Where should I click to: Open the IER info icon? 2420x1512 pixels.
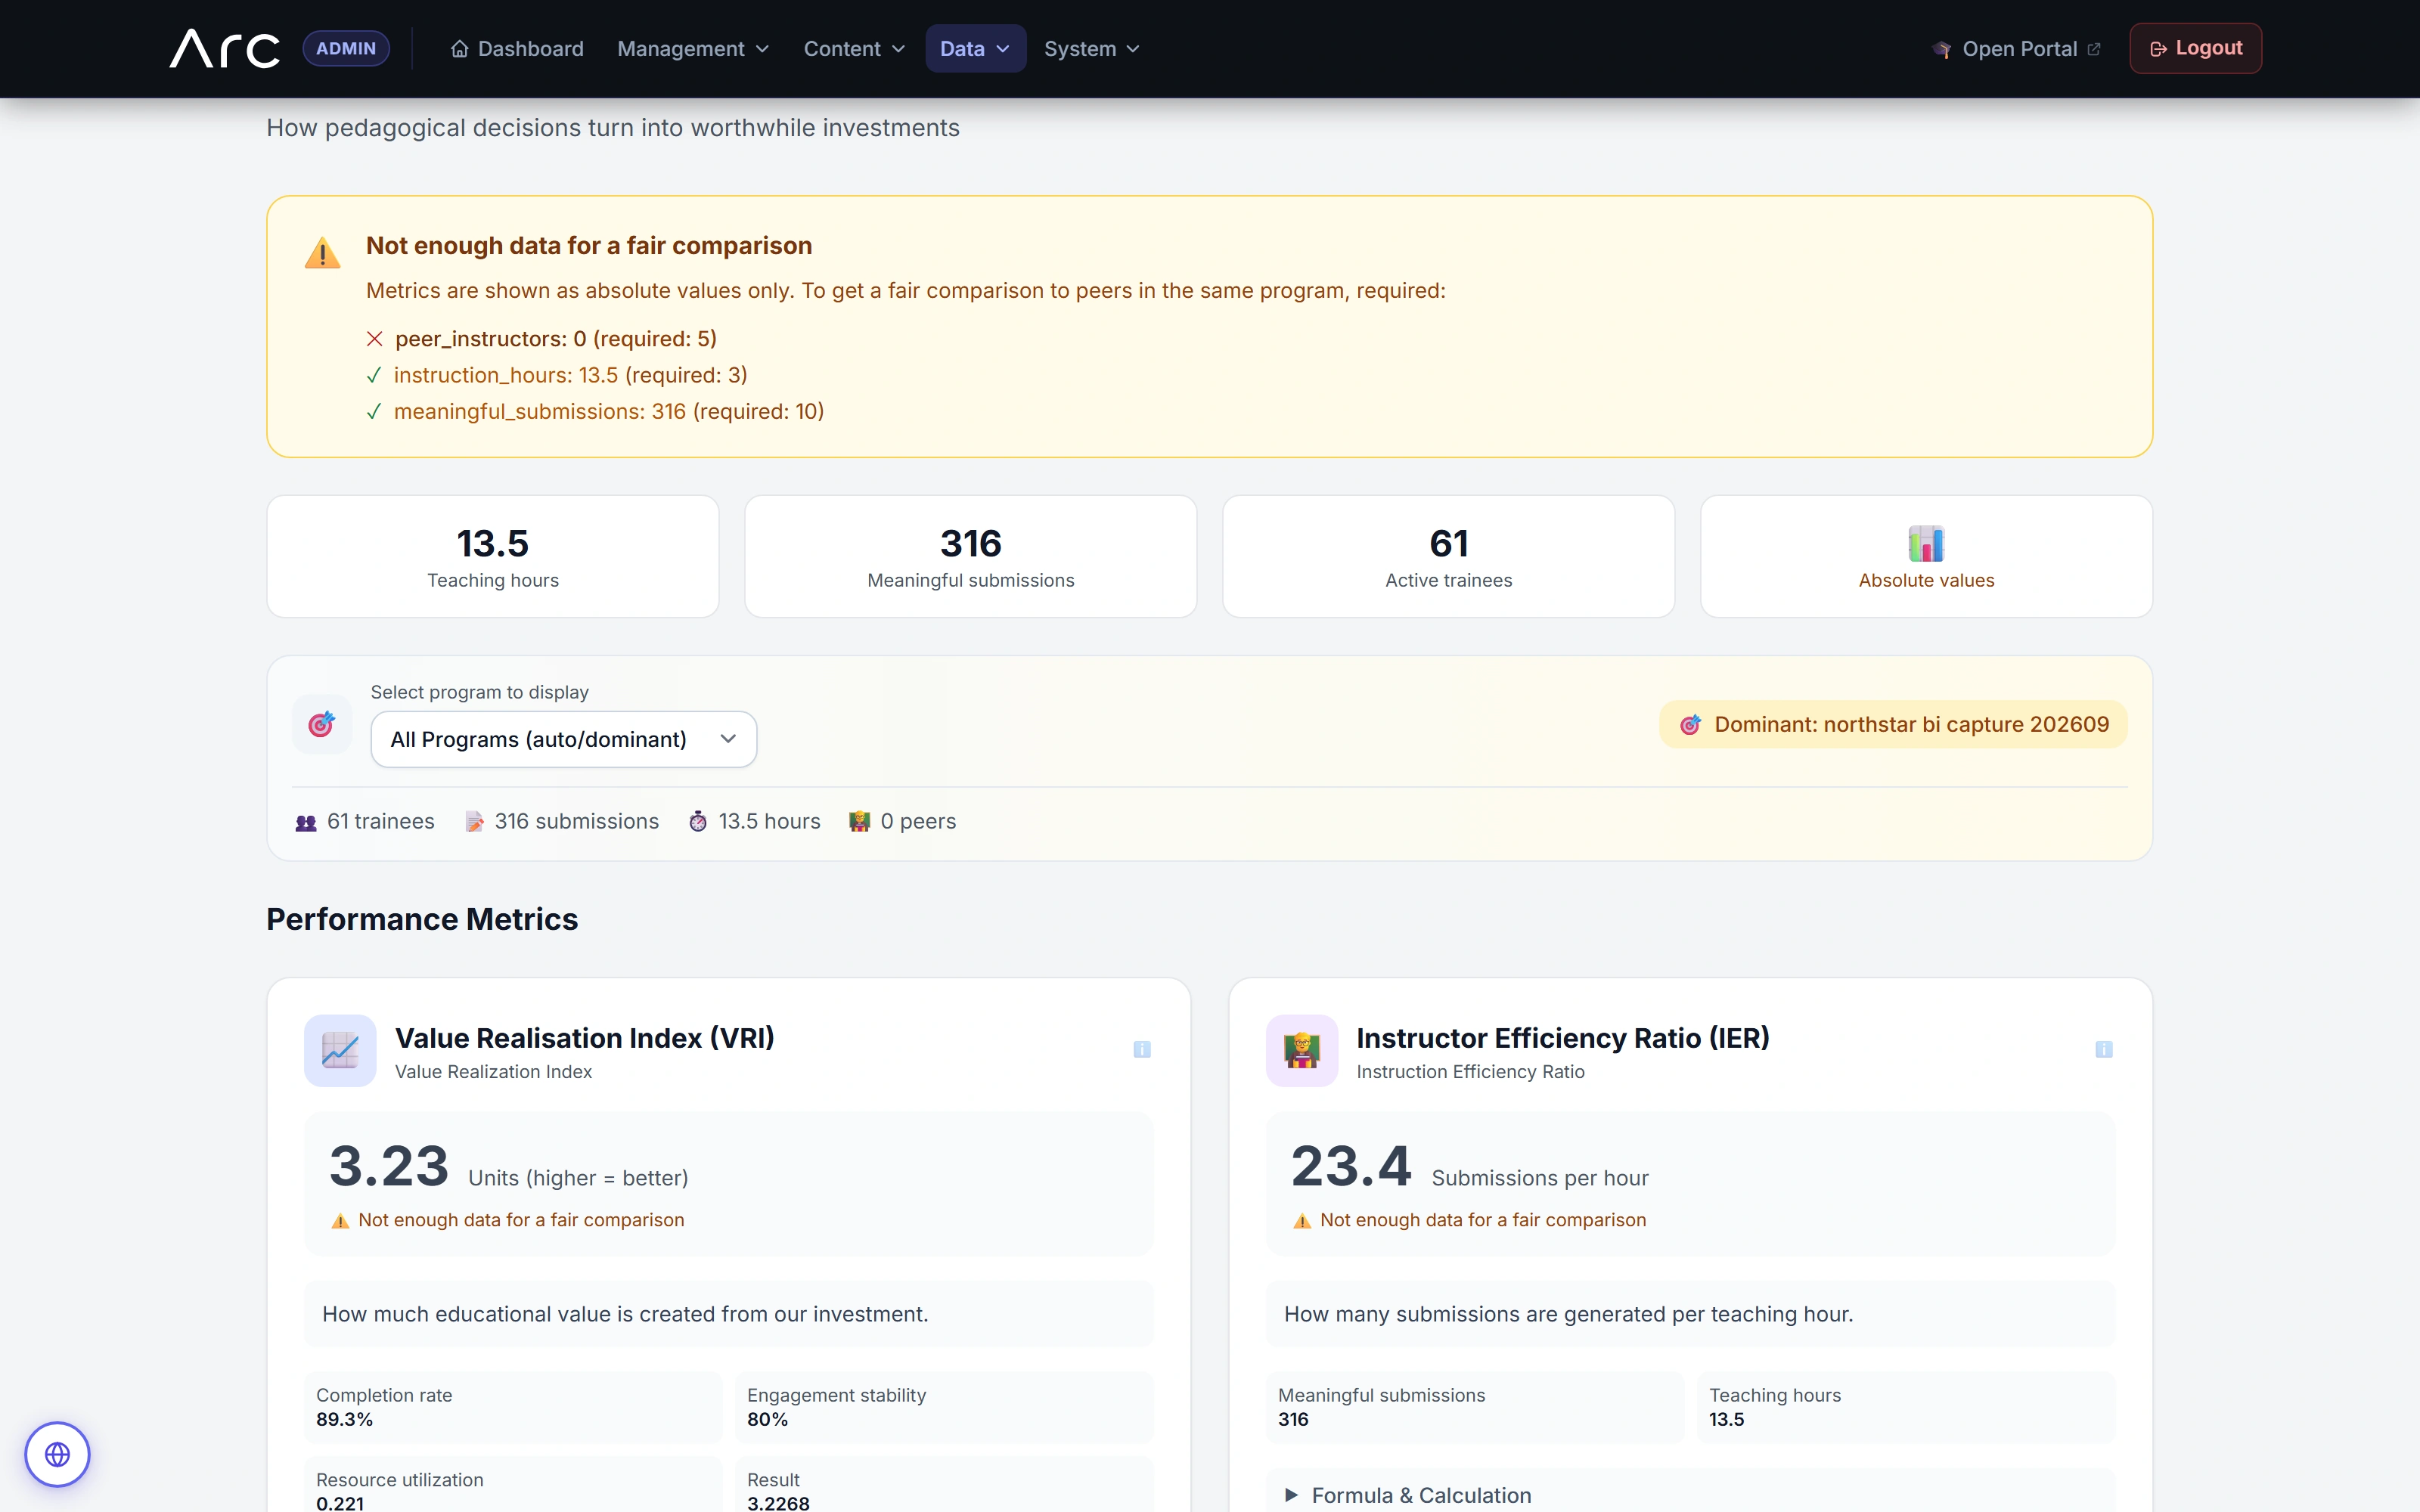click(x=2103, y=1049)
